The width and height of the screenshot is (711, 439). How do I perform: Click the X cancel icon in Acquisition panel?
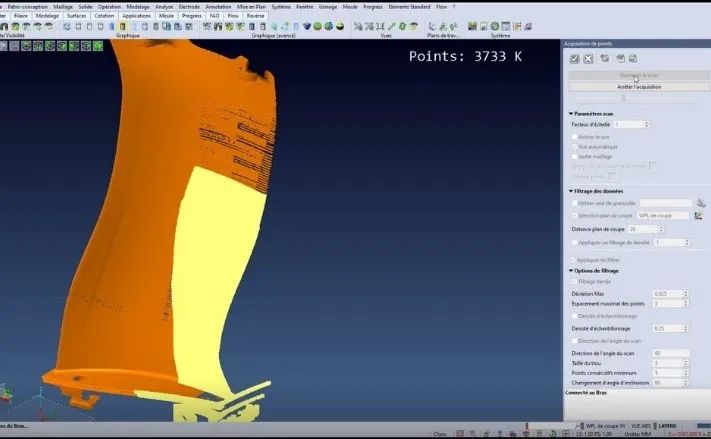click(x=588, y=59)
